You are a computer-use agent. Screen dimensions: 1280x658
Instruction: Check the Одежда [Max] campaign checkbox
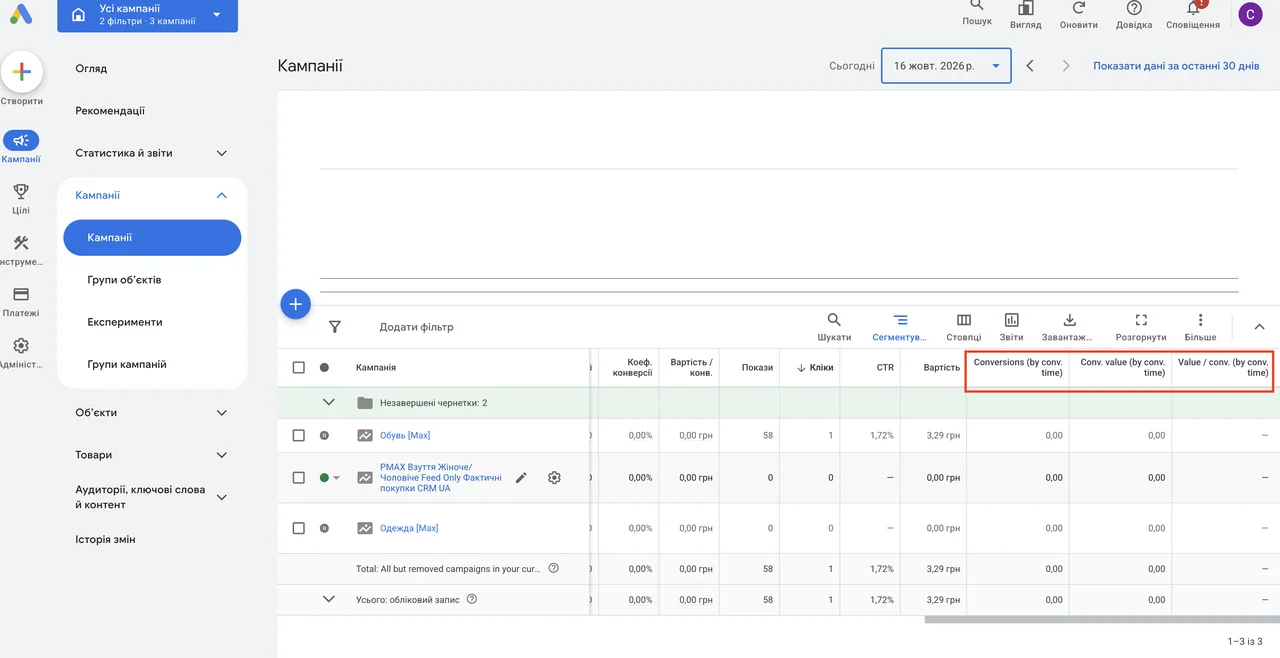[x=298, y=528]
